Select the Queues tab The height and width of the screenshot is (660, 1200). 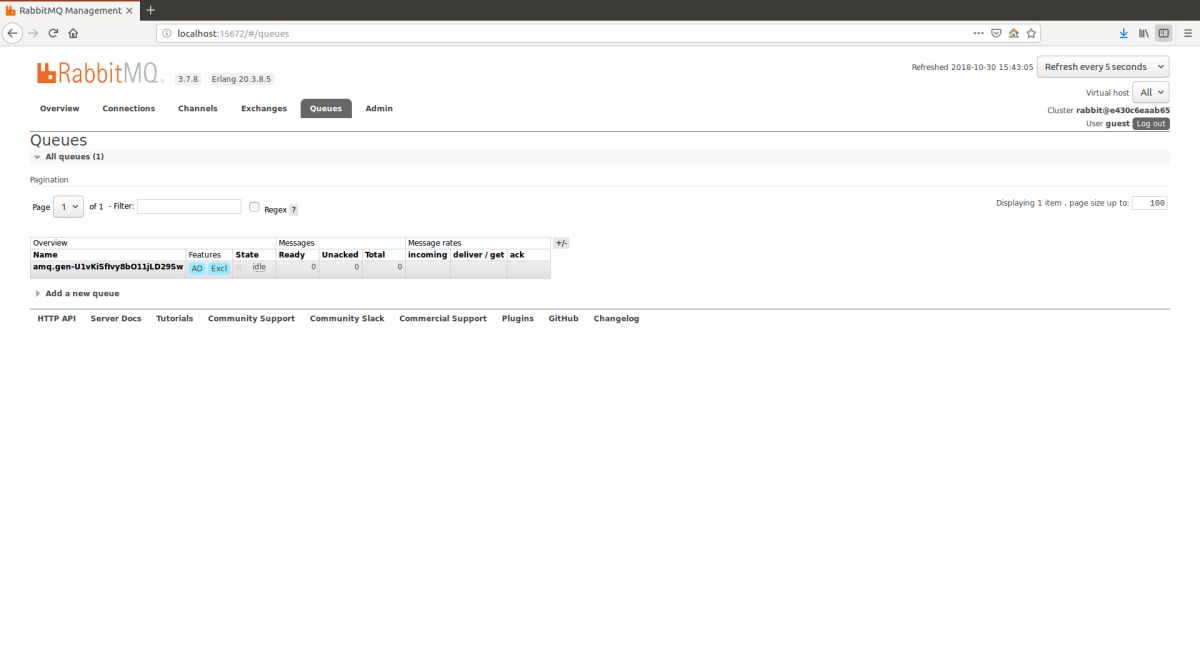(x=326, y=108)
